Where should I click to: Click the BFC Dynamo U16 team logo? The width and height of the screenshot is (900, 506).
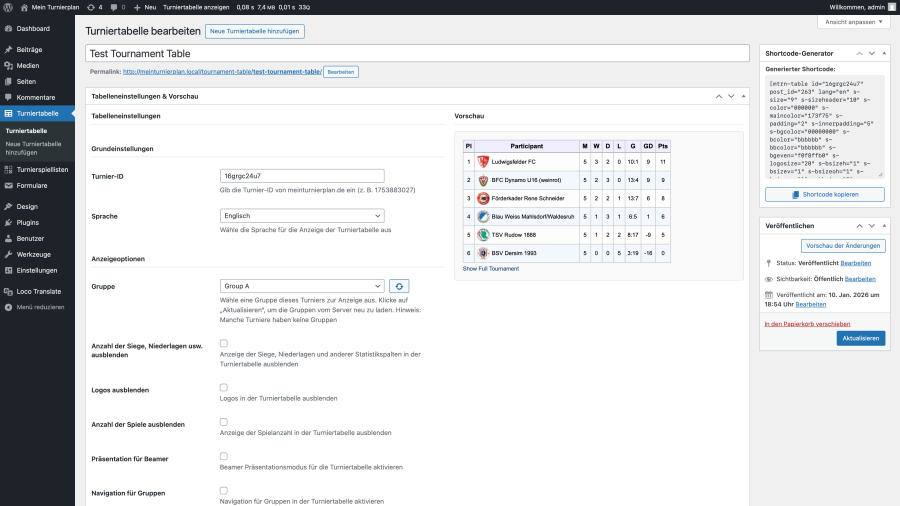pyautogui.click(x=482, y=180)
